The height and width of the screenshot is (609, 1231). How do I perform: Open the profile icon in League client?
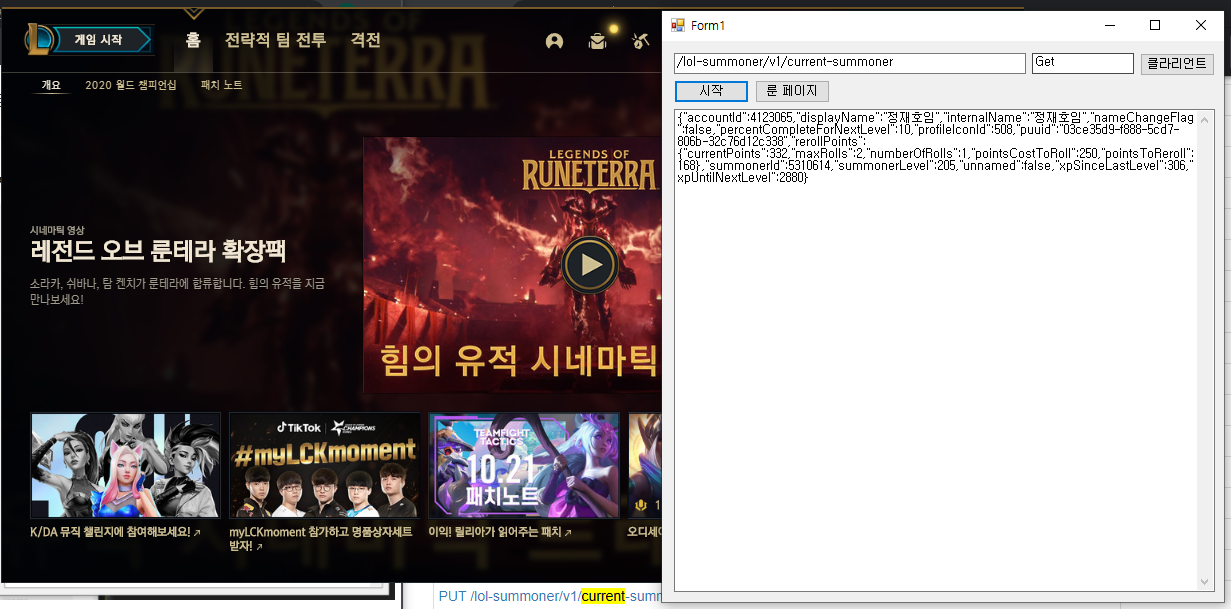[x=554, y=41]
